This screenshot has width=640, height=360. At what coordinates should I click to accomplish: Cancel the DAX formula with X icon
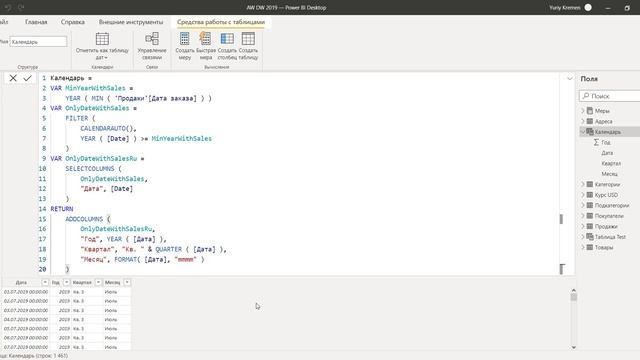pyautogui.click(x=13, y=78)
